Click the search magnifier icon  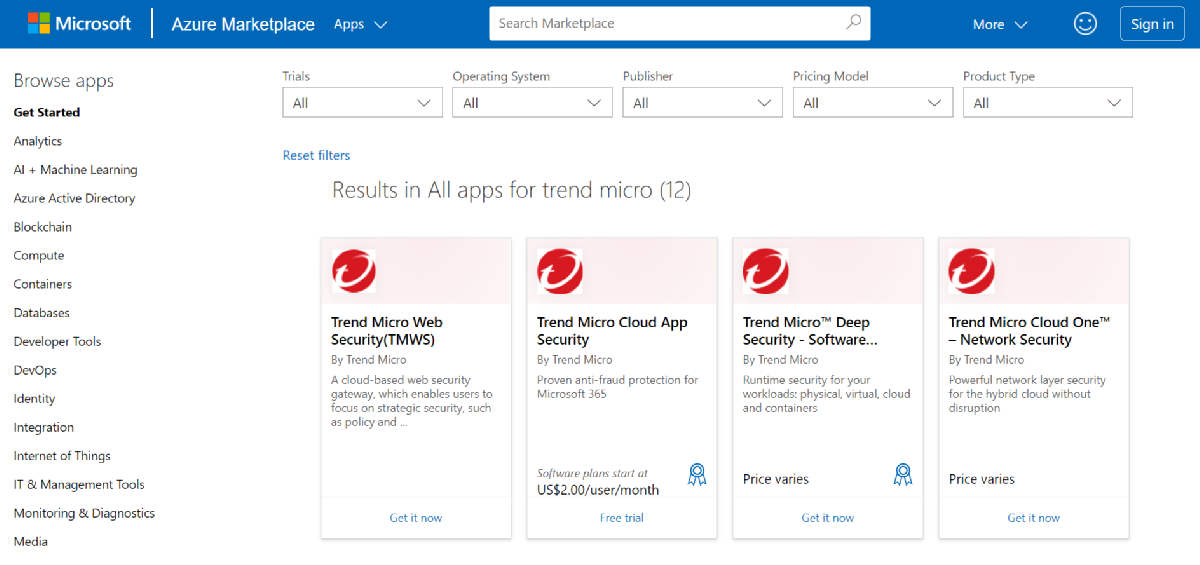click(853, 23)
